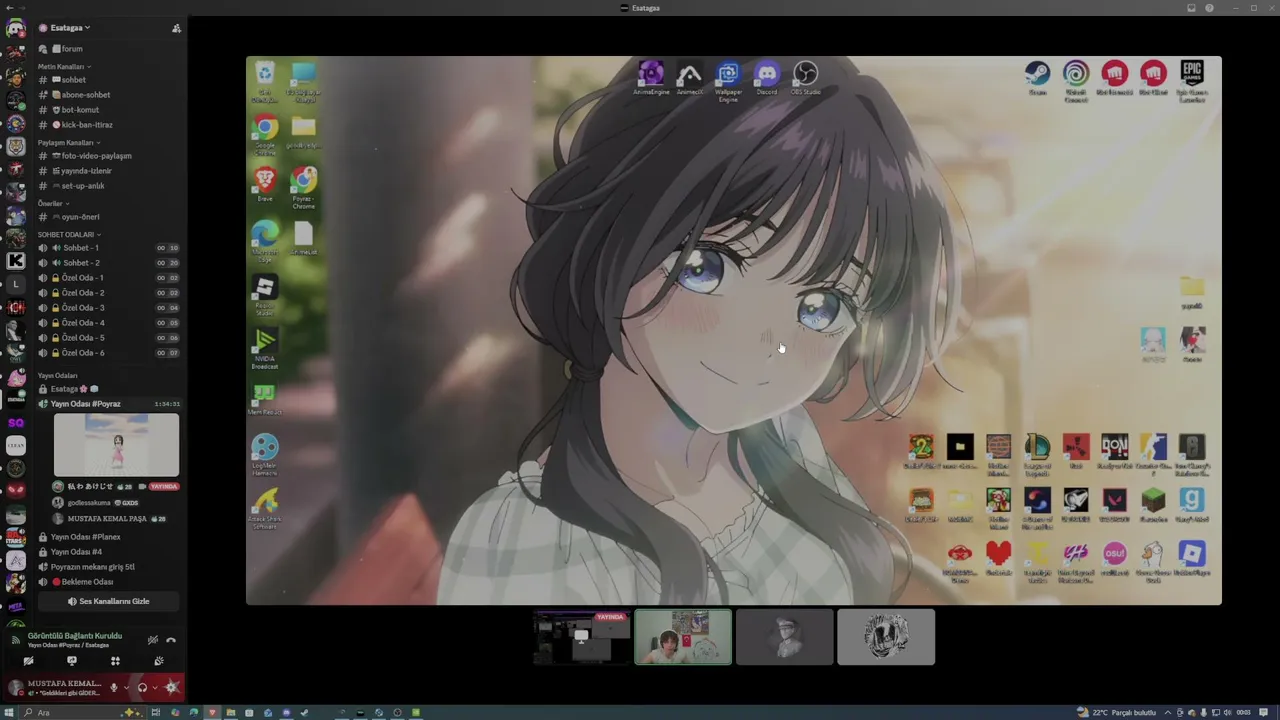This screenshot has height=720, width=1280.
Task: Open the weather widget showing 22°C Parçalı bulutlu
Action: coord(1116,712)
